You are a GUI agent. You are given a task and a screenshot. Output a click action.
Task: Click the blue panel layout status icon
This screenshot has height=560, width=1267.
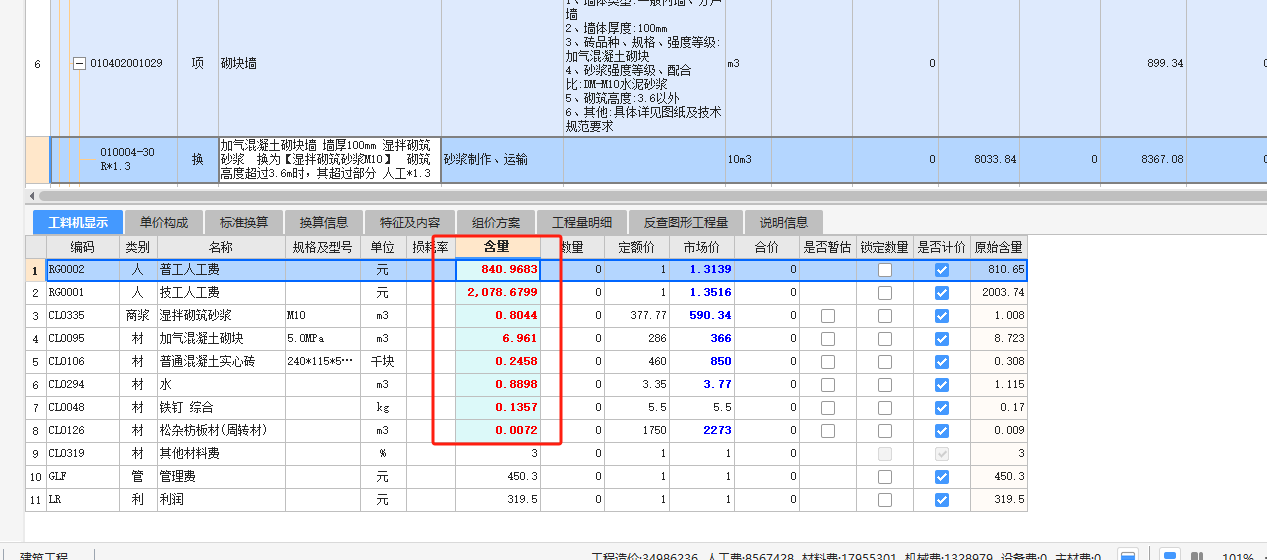(1127, 554)
